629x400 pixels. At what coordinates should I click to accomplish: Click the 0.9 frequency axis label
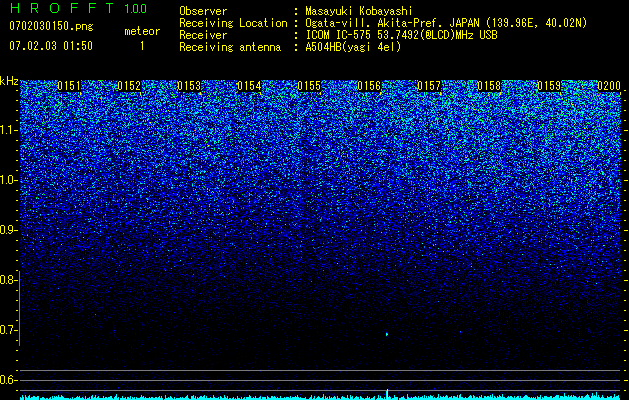[8, 230]
